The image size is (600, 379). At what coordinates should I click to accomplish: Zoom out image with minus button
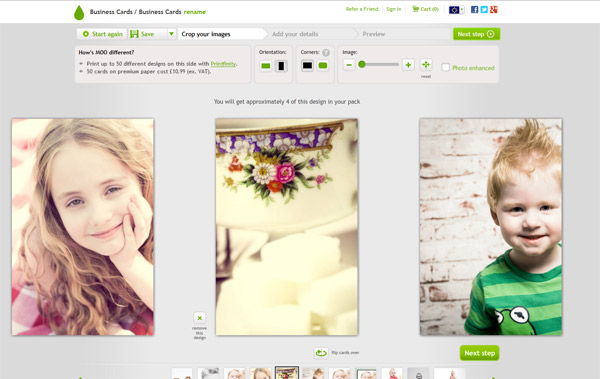click(349, 65)
